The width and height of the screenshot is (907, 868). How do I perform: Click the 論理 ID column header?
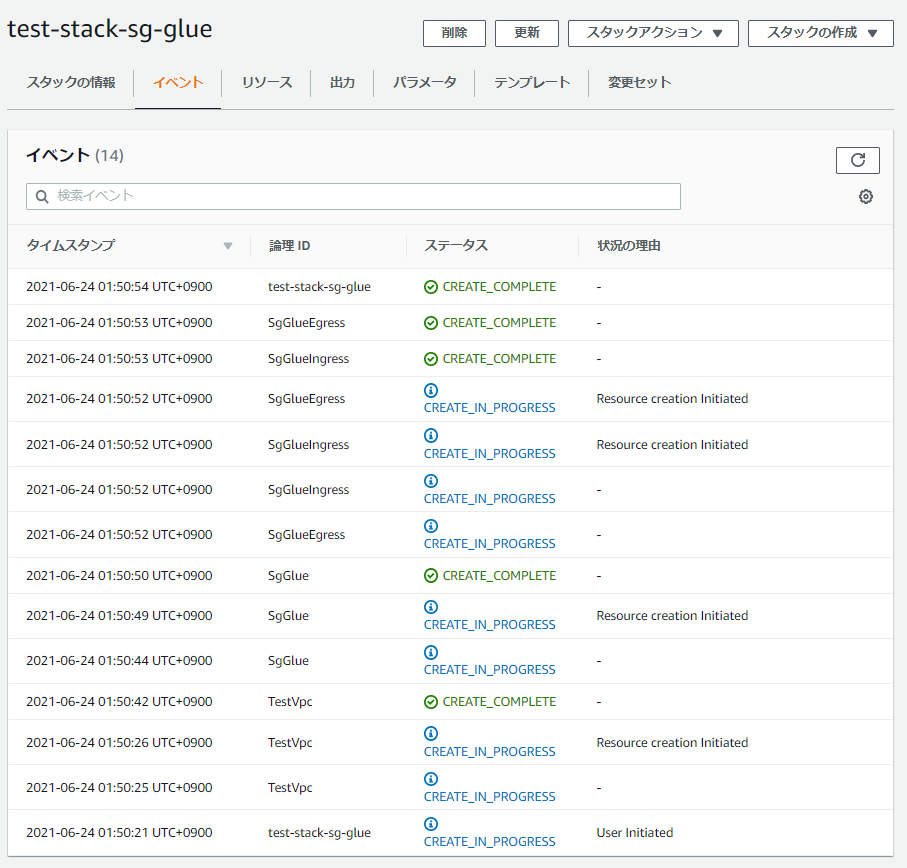(289, 246)
